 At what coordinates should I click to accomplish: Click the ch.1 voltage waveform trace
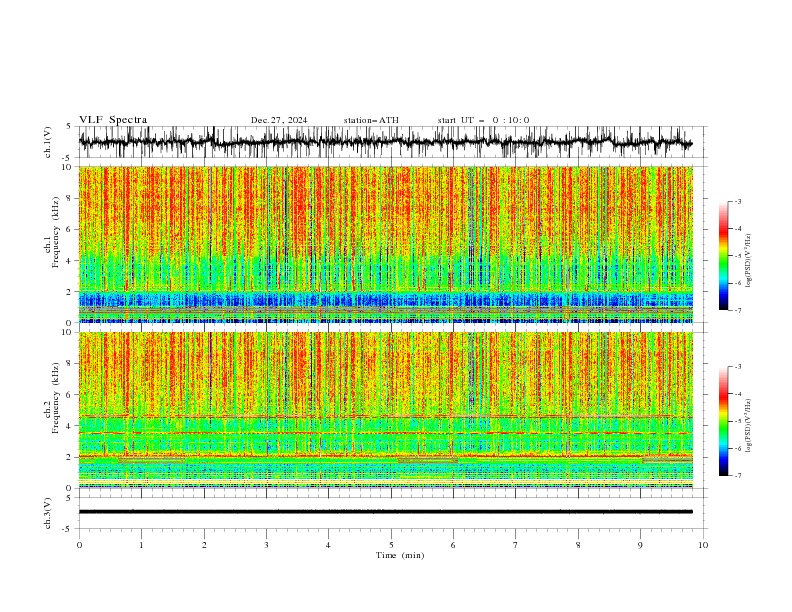385,142
